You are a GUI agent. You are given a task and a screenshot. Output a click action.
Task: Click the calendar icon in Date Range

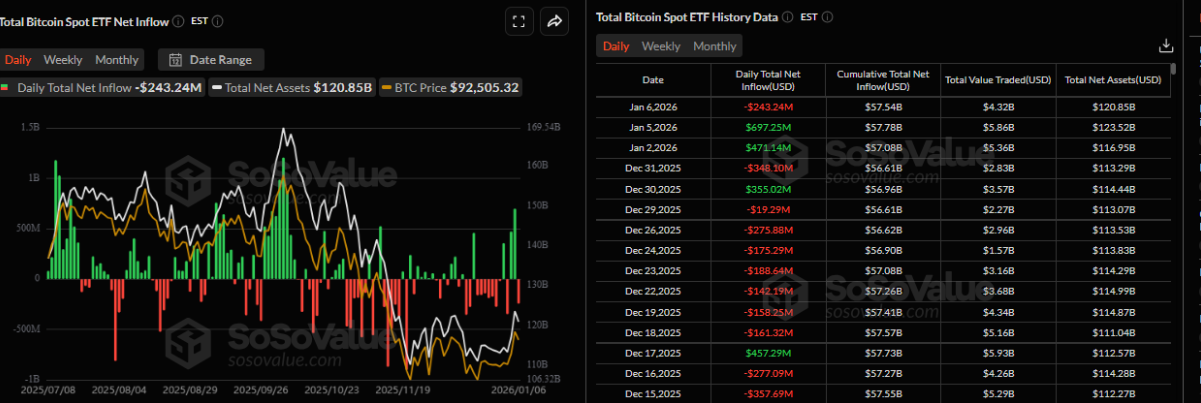click(176, 60)
